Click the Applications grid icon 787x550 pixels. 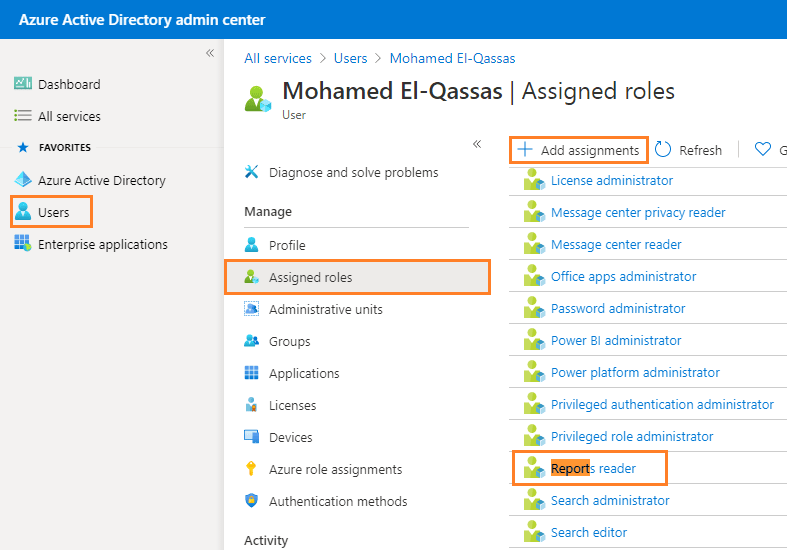251,373
